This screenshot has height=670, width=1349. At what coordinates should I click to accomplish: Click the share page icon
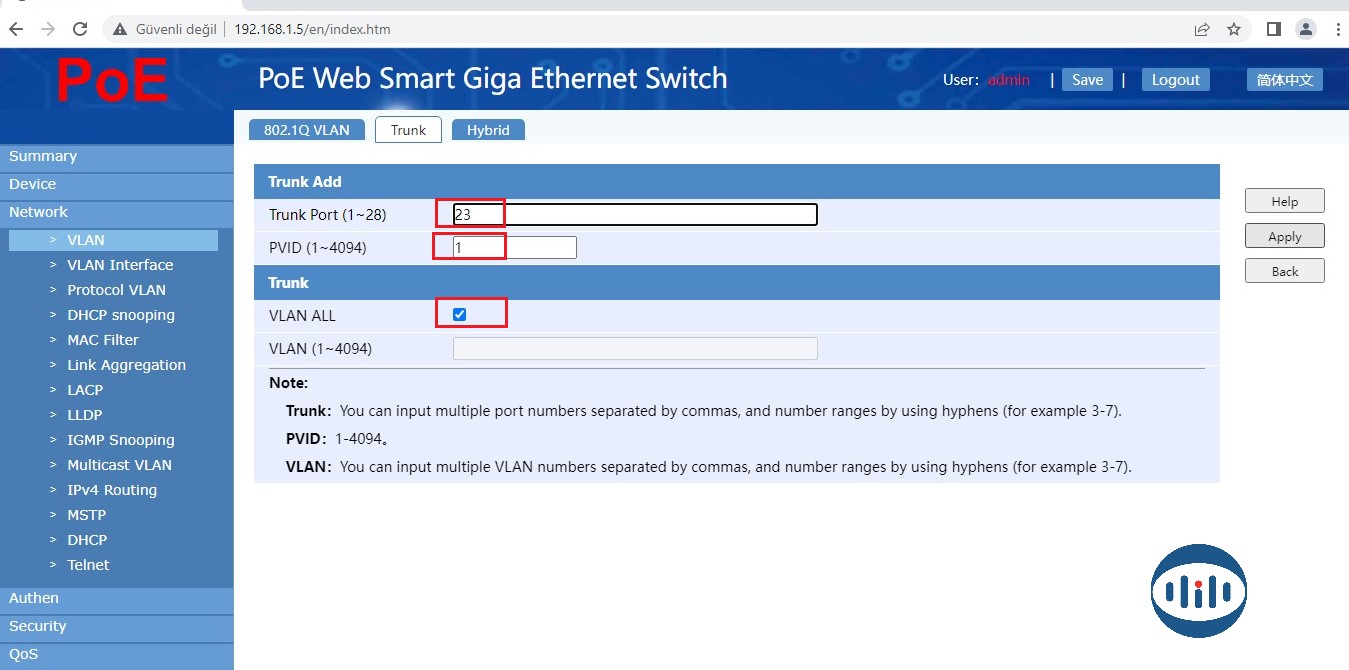click(1202, 29)
